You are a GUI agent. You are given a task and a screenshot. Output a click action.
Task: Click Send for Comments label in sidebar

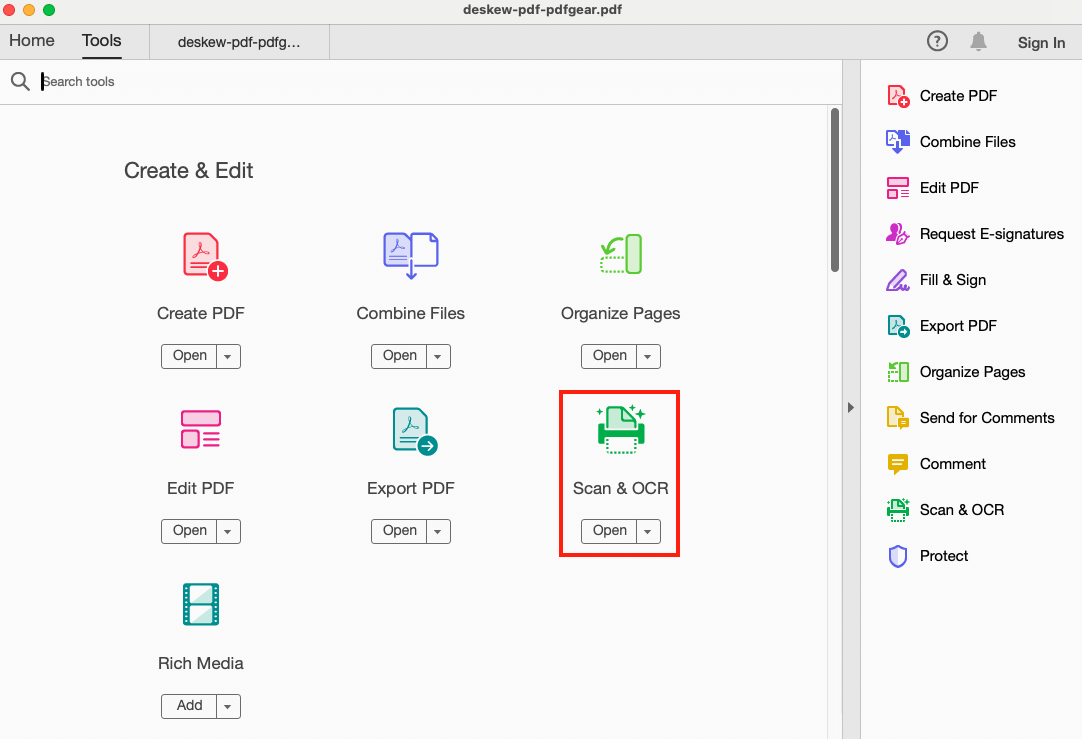(x=987, y=418)
